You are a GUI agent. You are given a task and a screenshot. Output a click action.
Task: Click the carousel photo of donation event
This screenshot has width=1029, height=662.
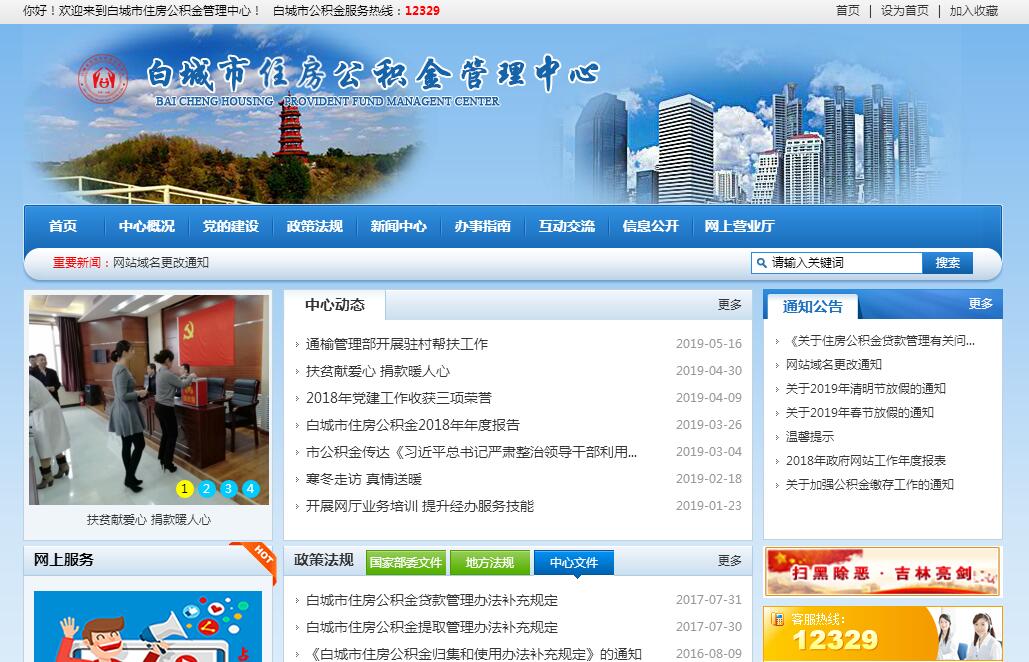point(149,400)
